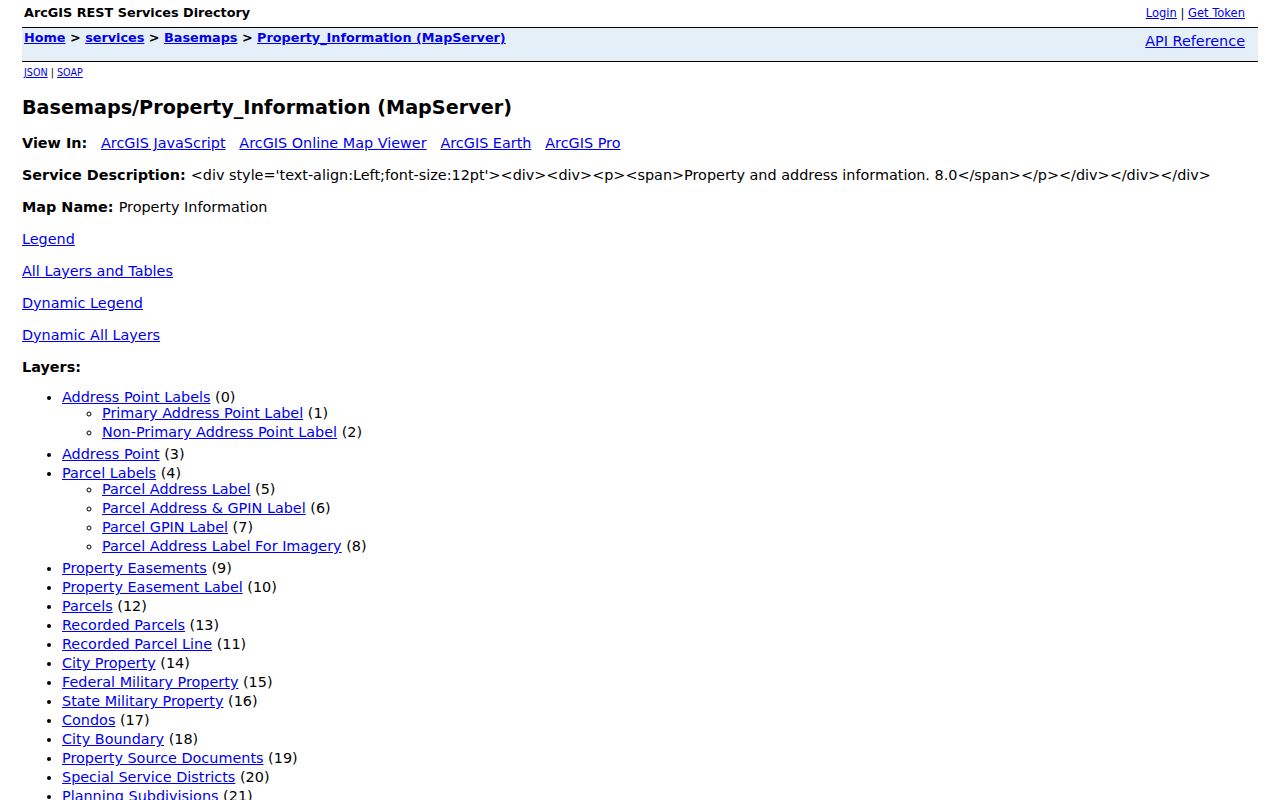Open Parcel Address Label layer (5)
The height and width of the screenshot is (800, 1280).
[x=176, y=489]
